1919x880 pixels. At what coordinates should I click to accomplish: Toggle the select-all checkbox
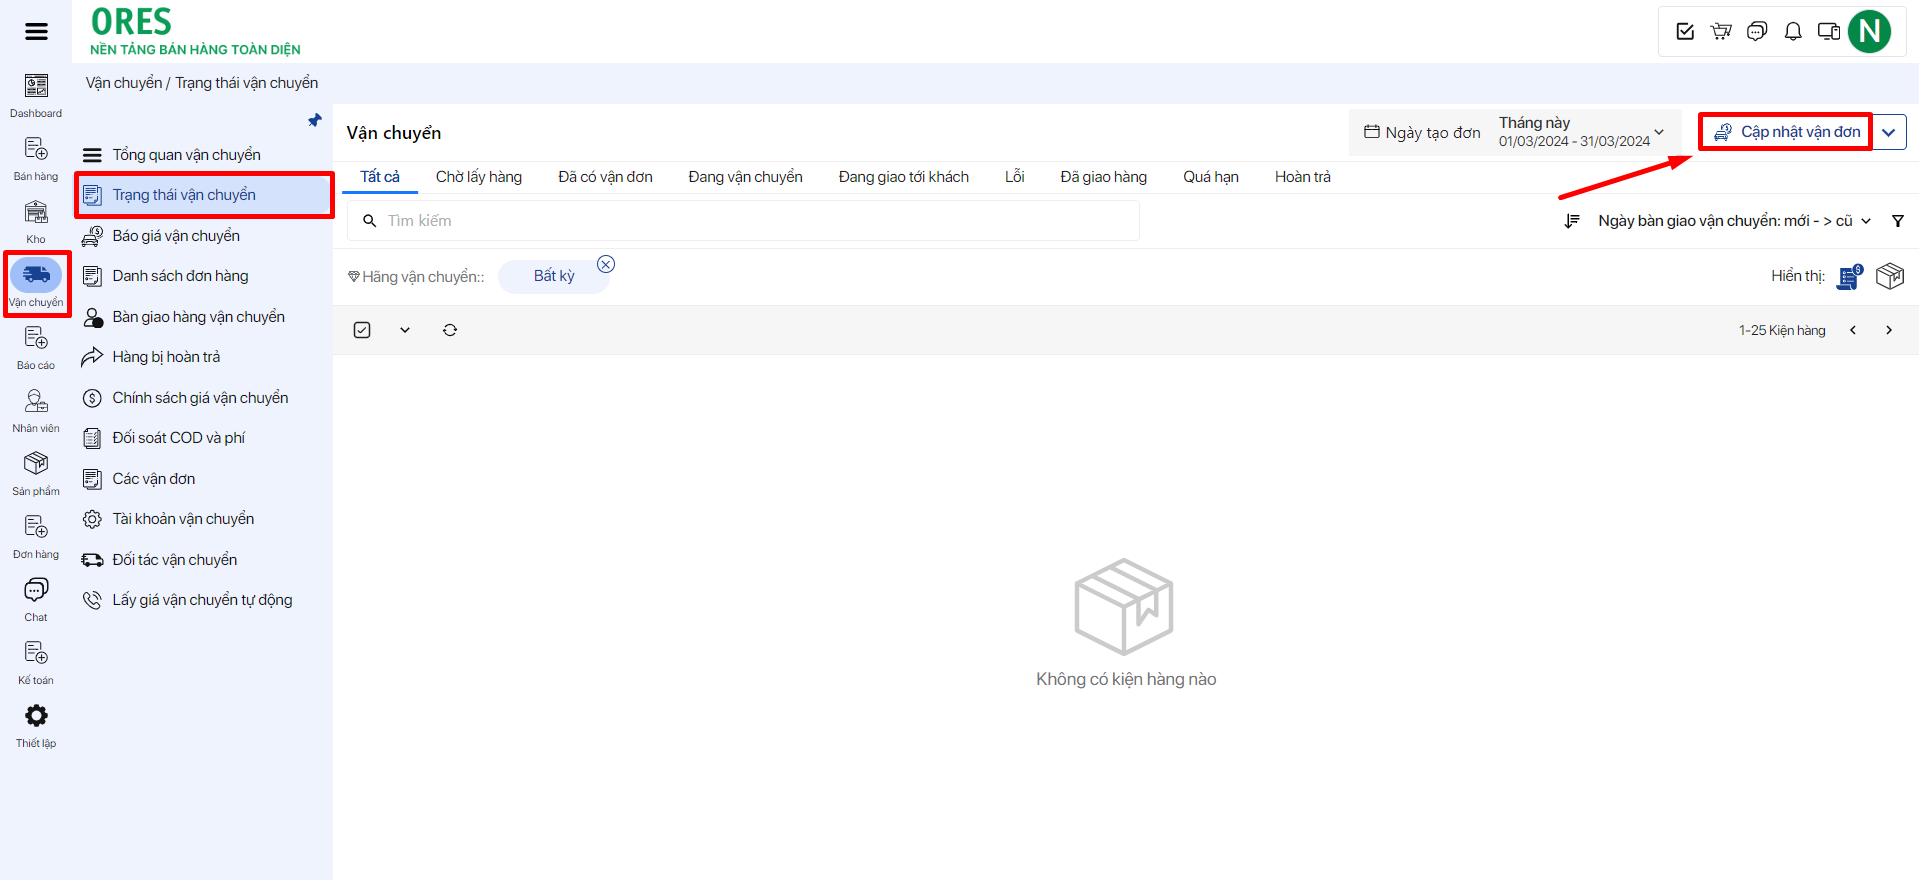click(x=362, y=330)
